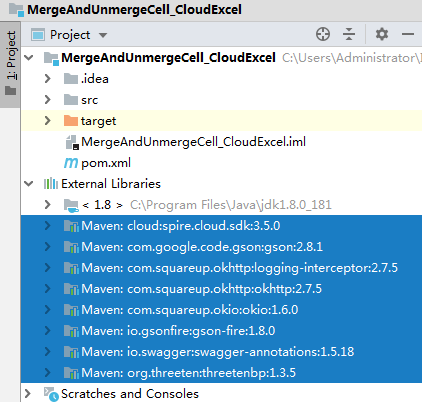
Task: Click the JDK 1.8 folder icon
Action: tap(71, 205)
